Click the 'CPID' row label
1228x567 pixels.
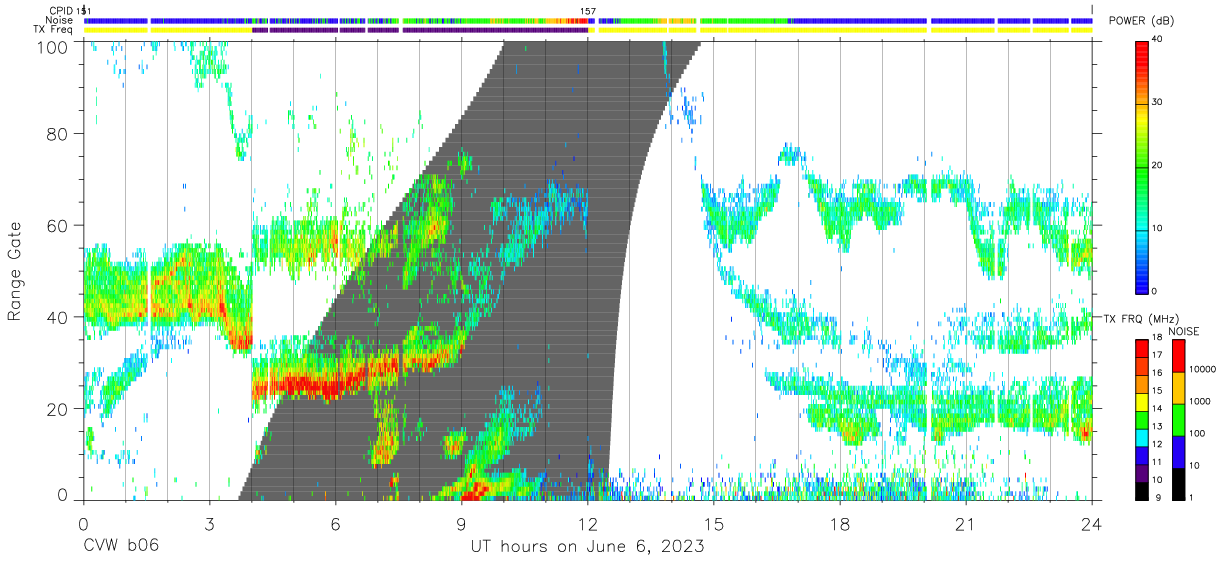click(x=61, y=11)
